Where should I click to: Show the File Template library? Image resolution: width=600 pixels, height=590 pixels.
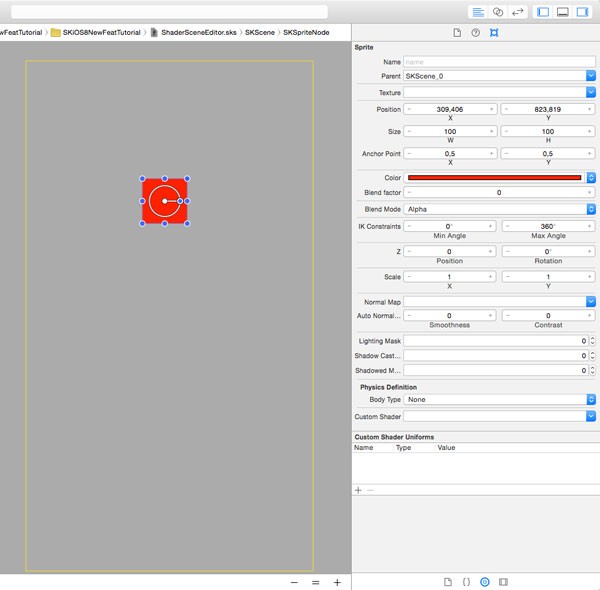[x=447, y=582]
